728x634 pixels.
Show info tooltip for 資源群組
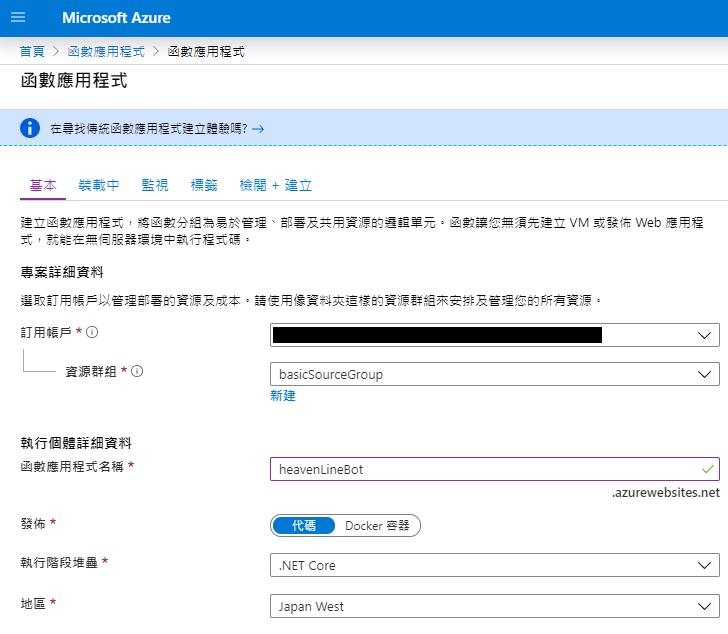click(137, 371)
